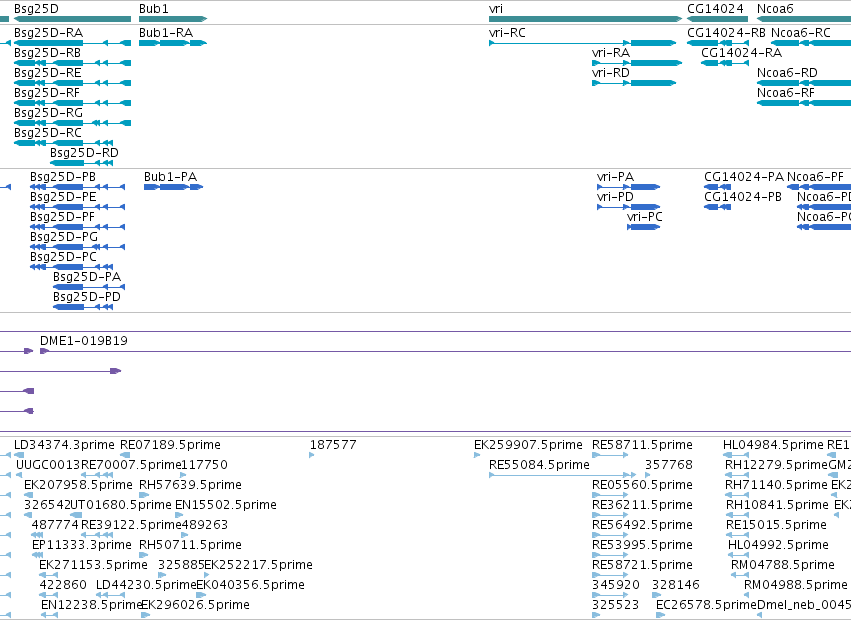Click the Bsg25D-RB transcript label
This screenshot has width=851, height=620.
click(48, 53)
